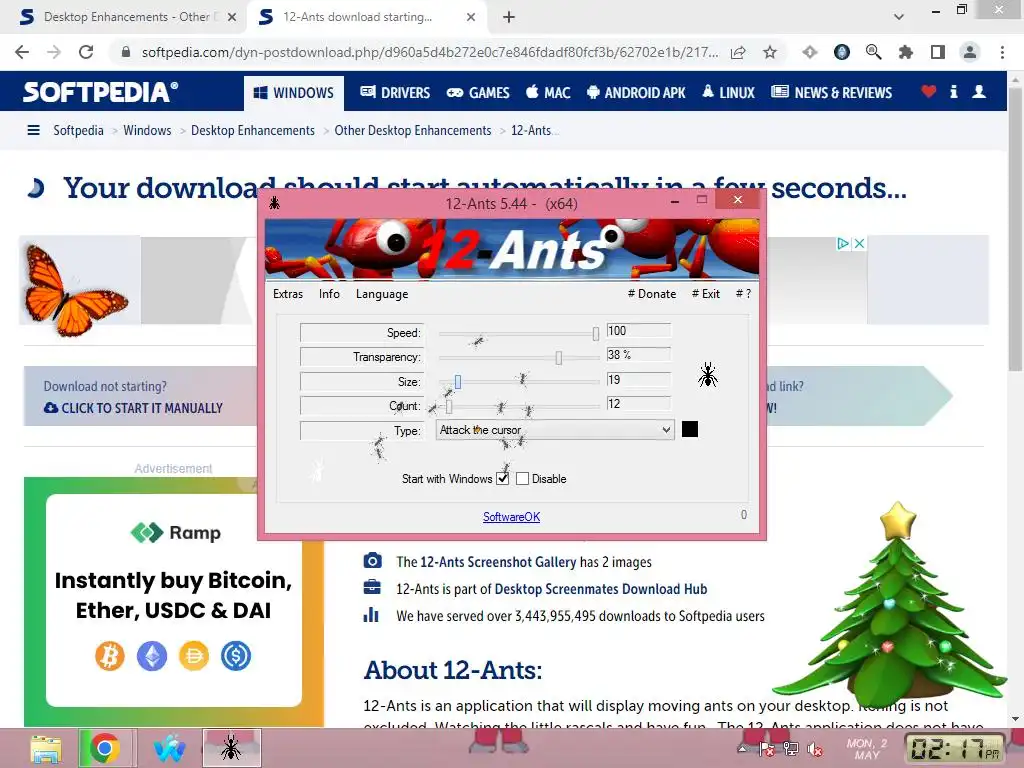Open the ANDROID APK section
Image resolution: width=1024 pixels, height=768 pixels.
636,93
